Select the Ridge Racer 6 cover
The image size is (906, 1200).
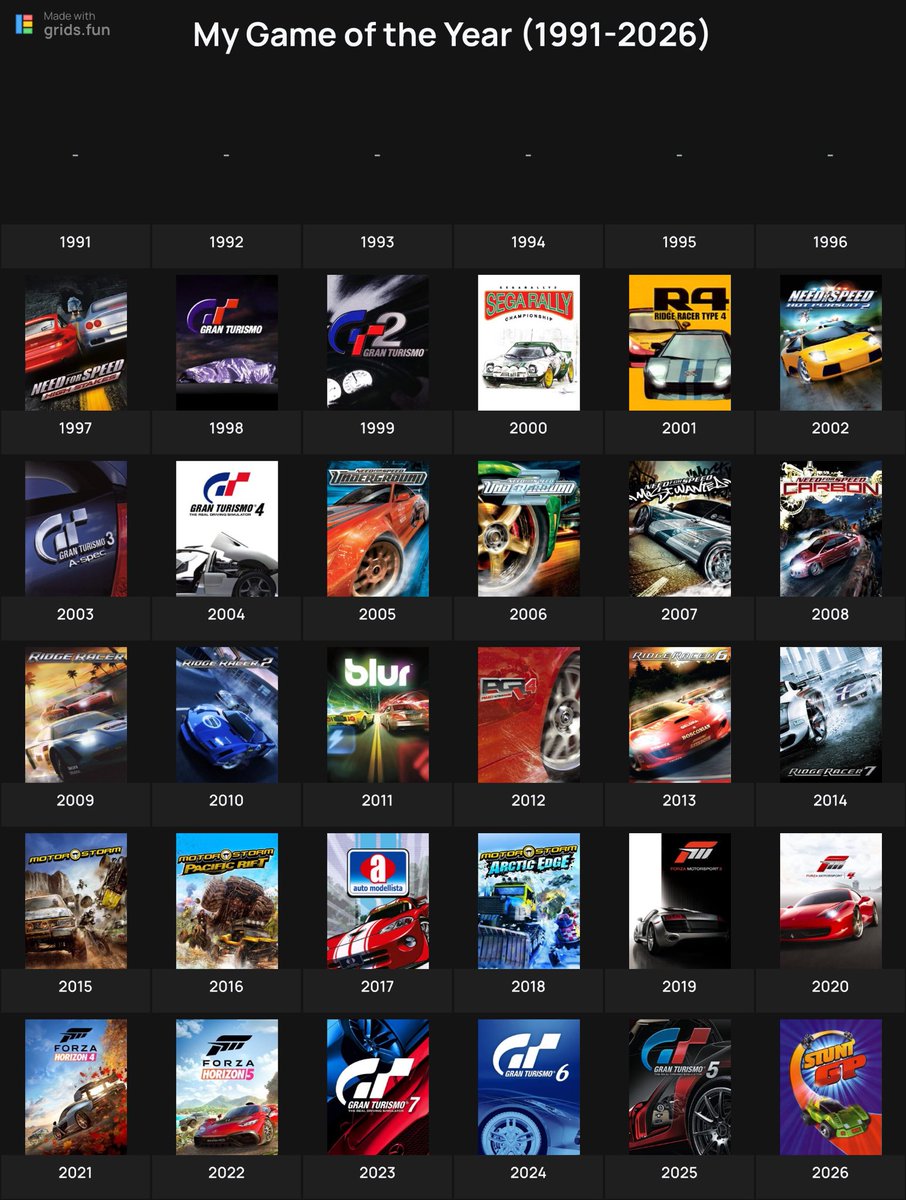pyautogui.click(x=680, y=715)
